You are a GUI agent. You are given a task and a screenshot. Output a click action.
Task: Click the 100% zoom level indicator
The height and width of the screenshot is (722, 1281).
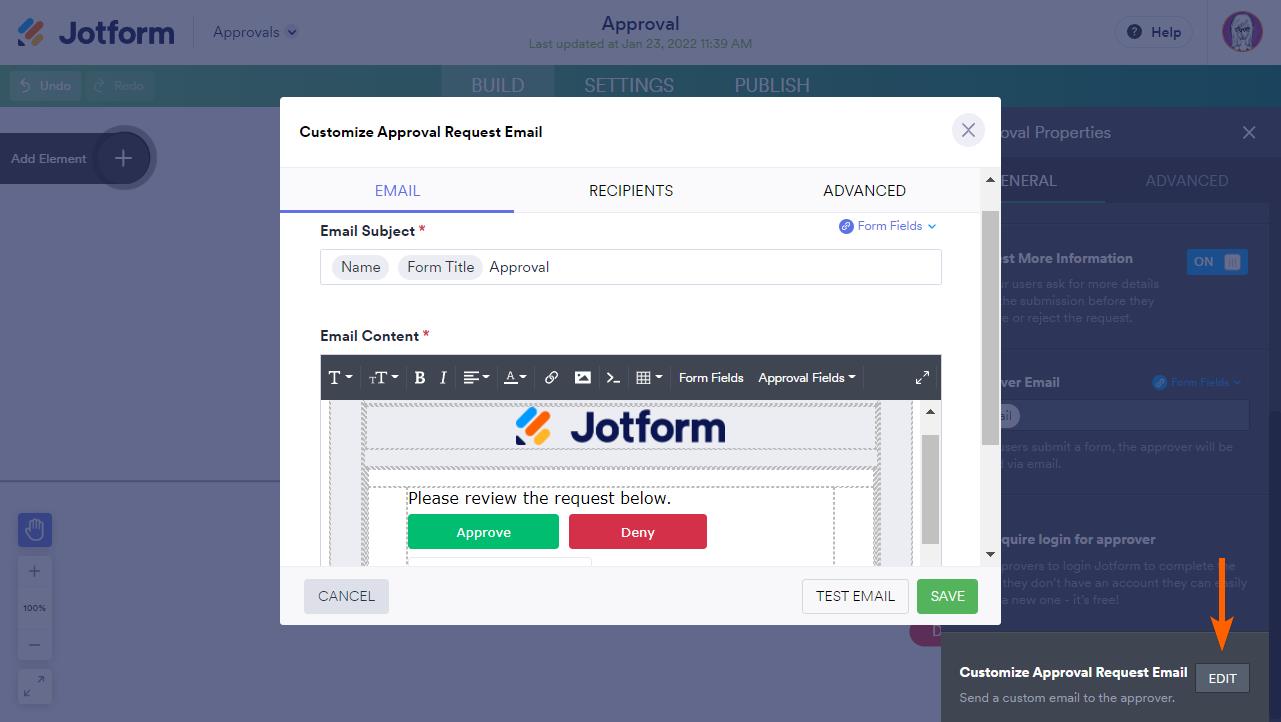(35, 608)
